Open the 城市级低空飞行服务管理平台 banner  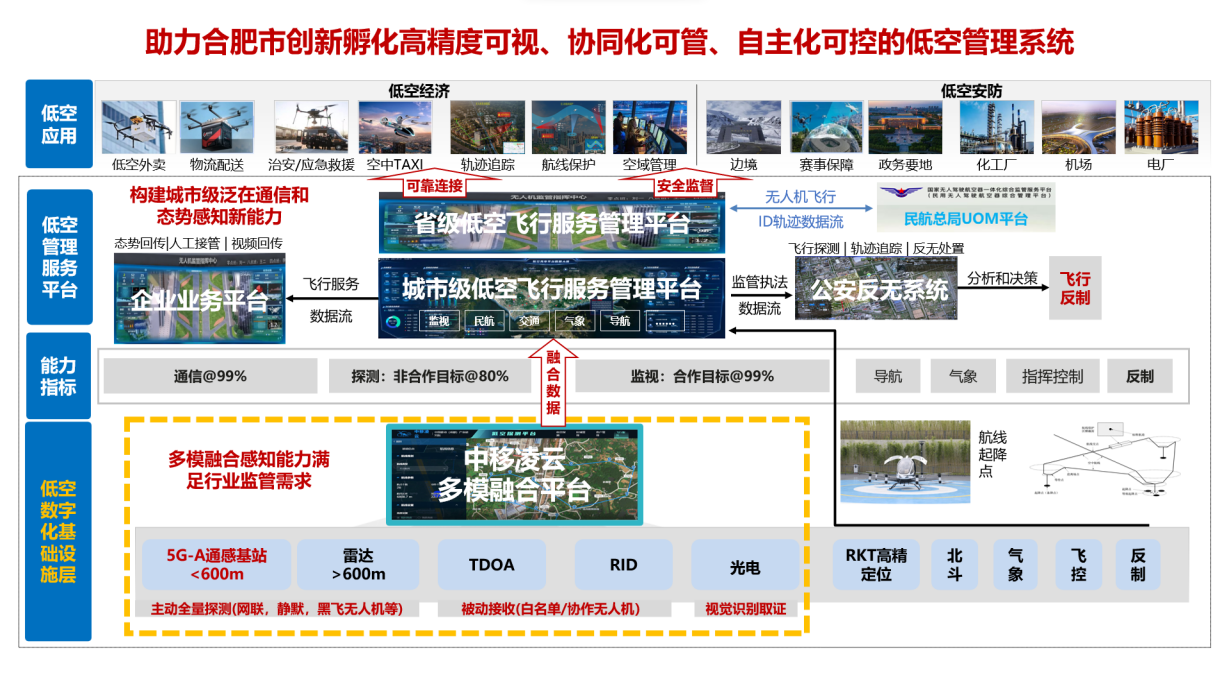point(552,297)
